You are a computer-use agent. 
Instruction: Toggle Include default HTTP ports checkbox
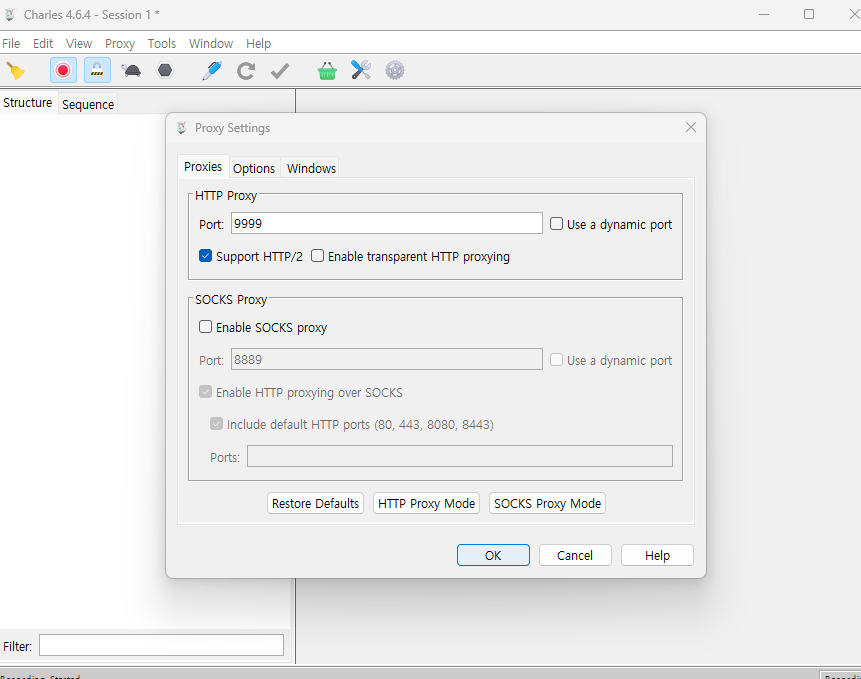pyautogui.click(x=216, y=424)
